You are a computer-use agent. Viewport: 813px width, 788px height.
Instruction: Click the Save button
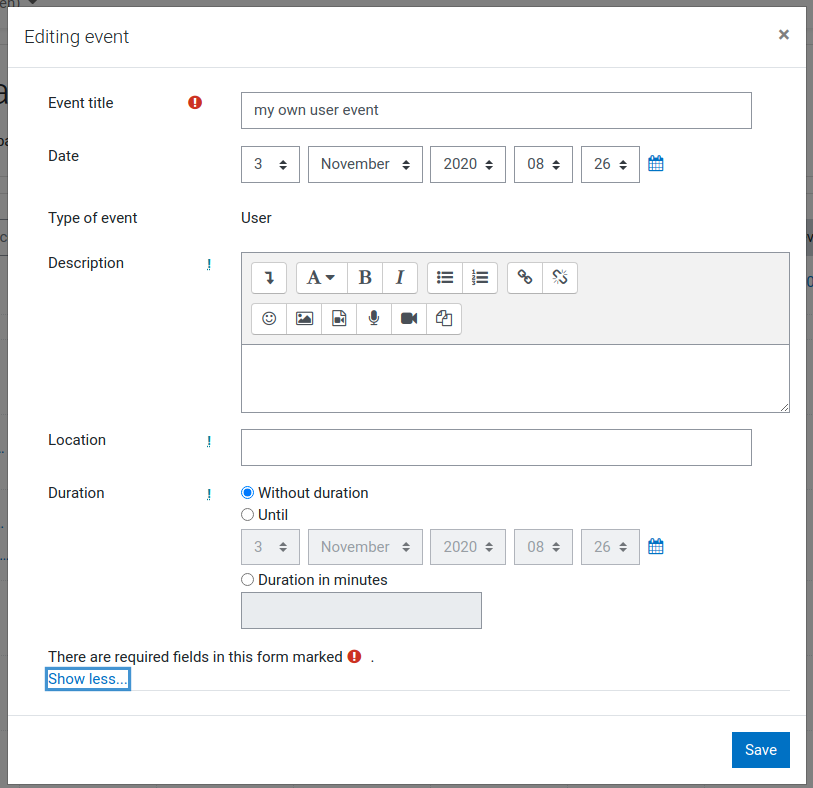coord(761,750)
